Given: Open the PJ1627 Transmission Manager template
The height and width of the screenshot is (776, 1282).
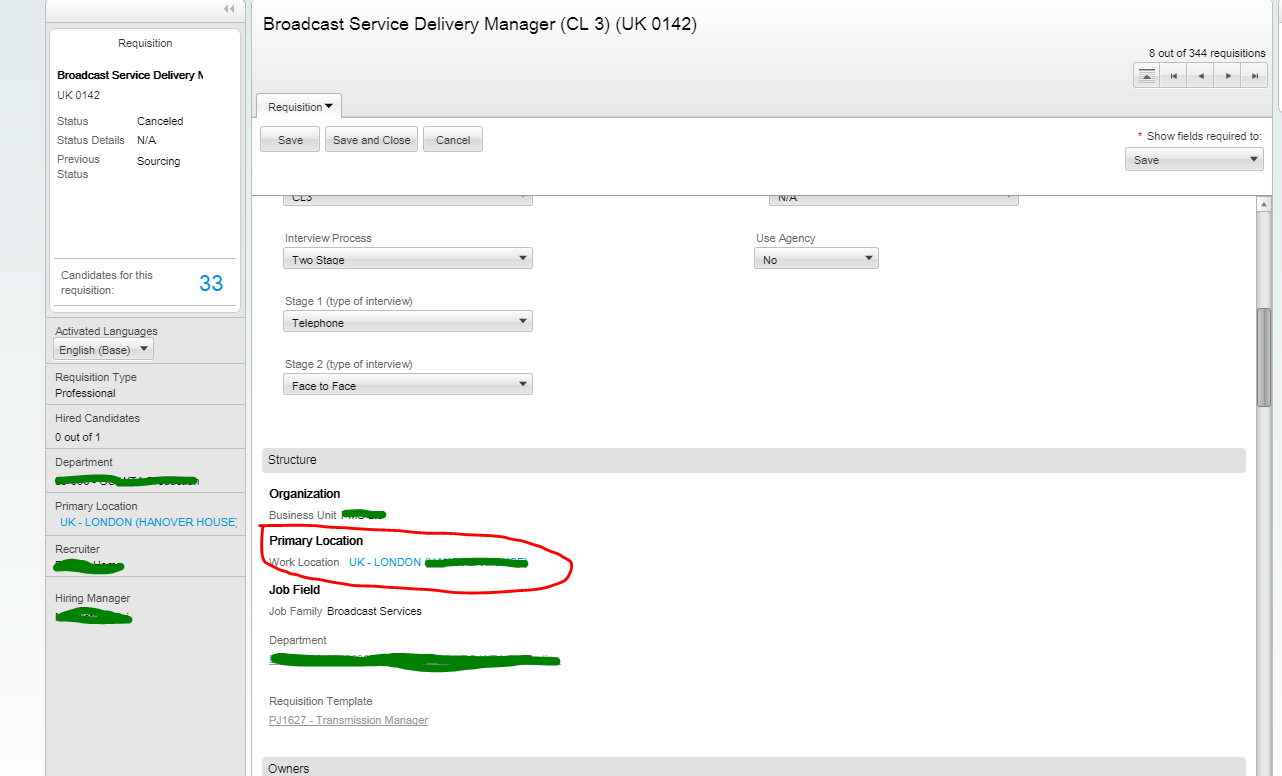Looking at the screenshot, I should coord(348,720).
